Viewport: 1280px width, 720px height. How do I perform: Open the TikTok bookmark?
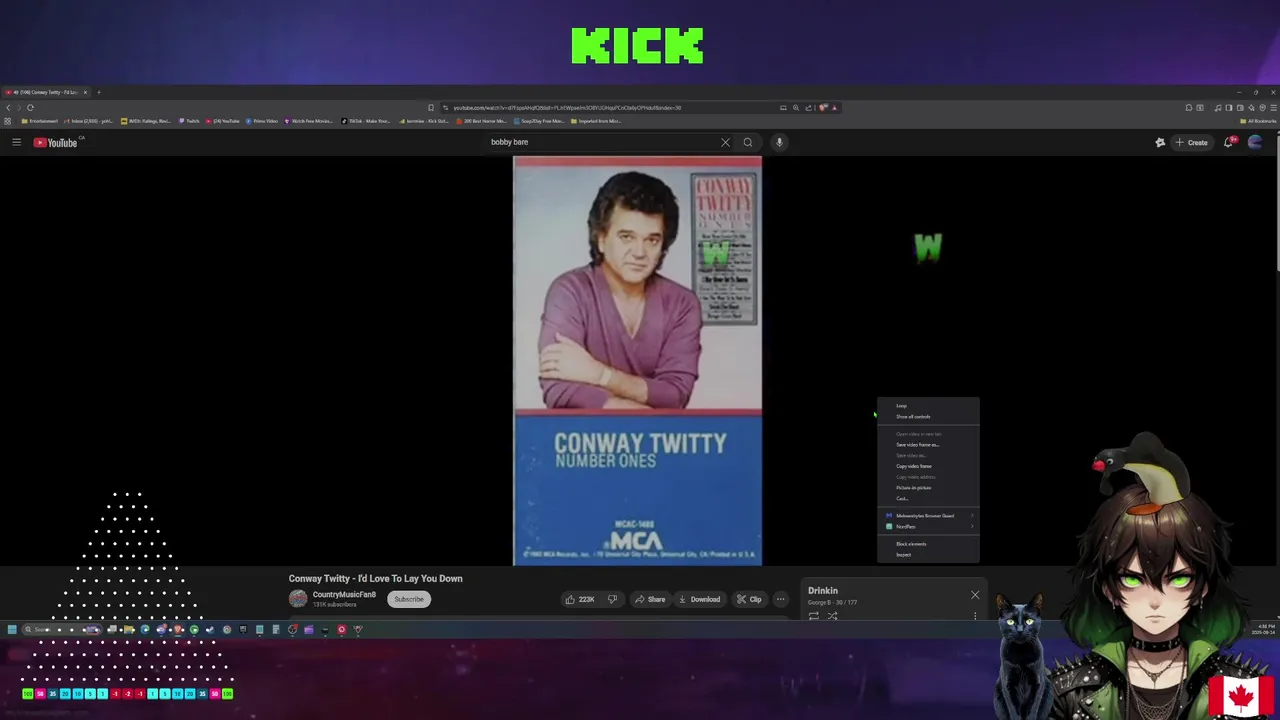[x=365, y=121]
